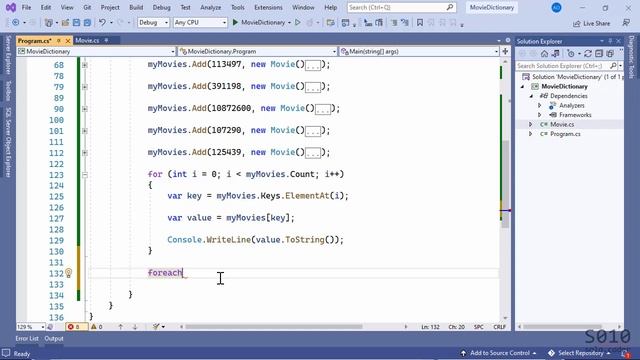The height and width of the screenshot is (360, 640).
Task: Click the split editor plus icon
Action: coord(505,51)
